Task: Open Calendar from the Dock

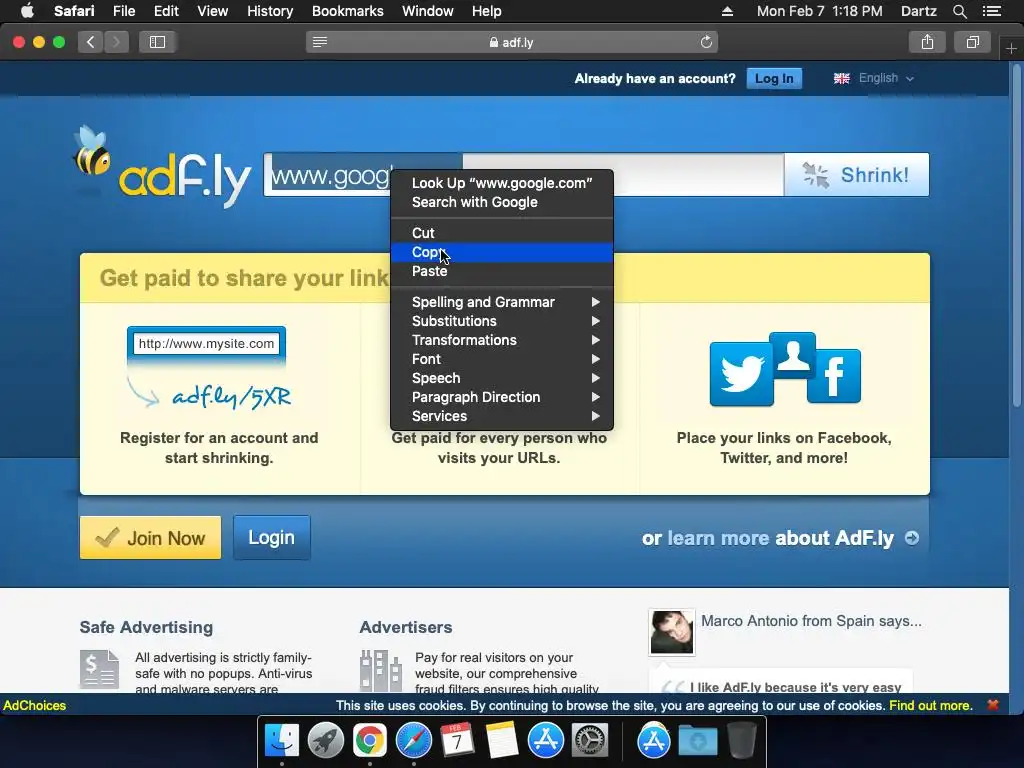Action: [457, 741]
